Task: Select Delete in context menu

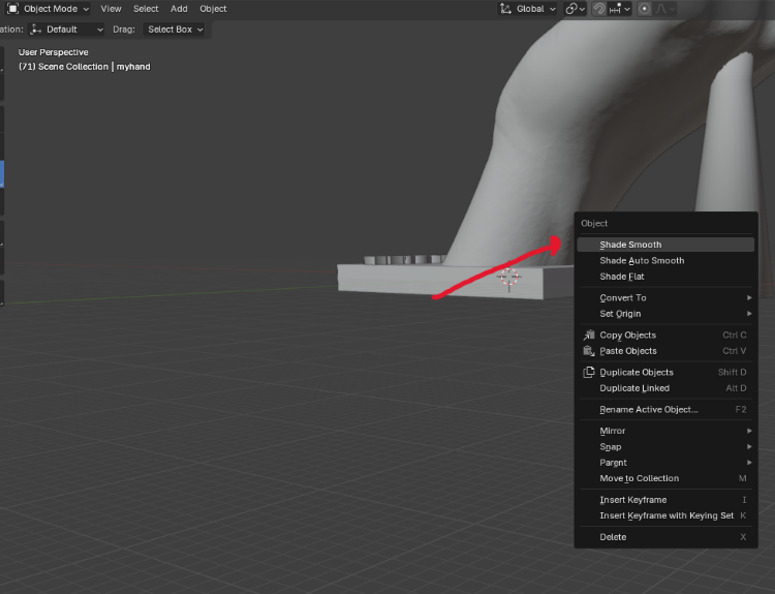Action: coord(665,537)
